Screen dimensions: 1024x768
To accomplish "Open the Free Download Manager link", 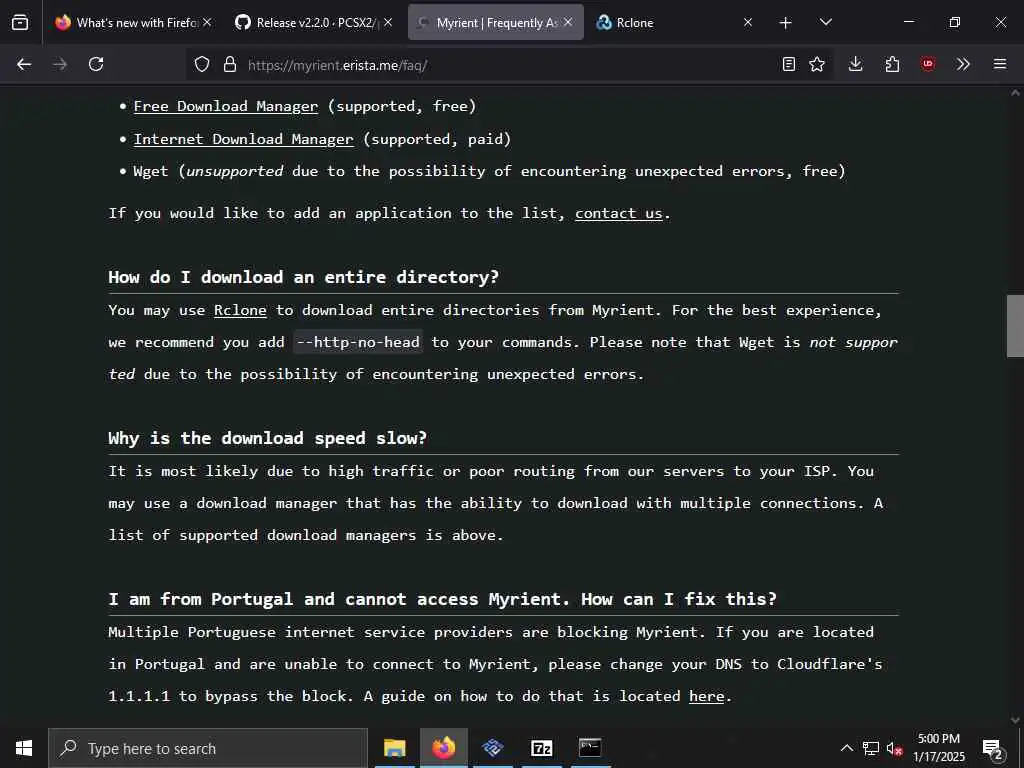I will (x=226, y=106).
